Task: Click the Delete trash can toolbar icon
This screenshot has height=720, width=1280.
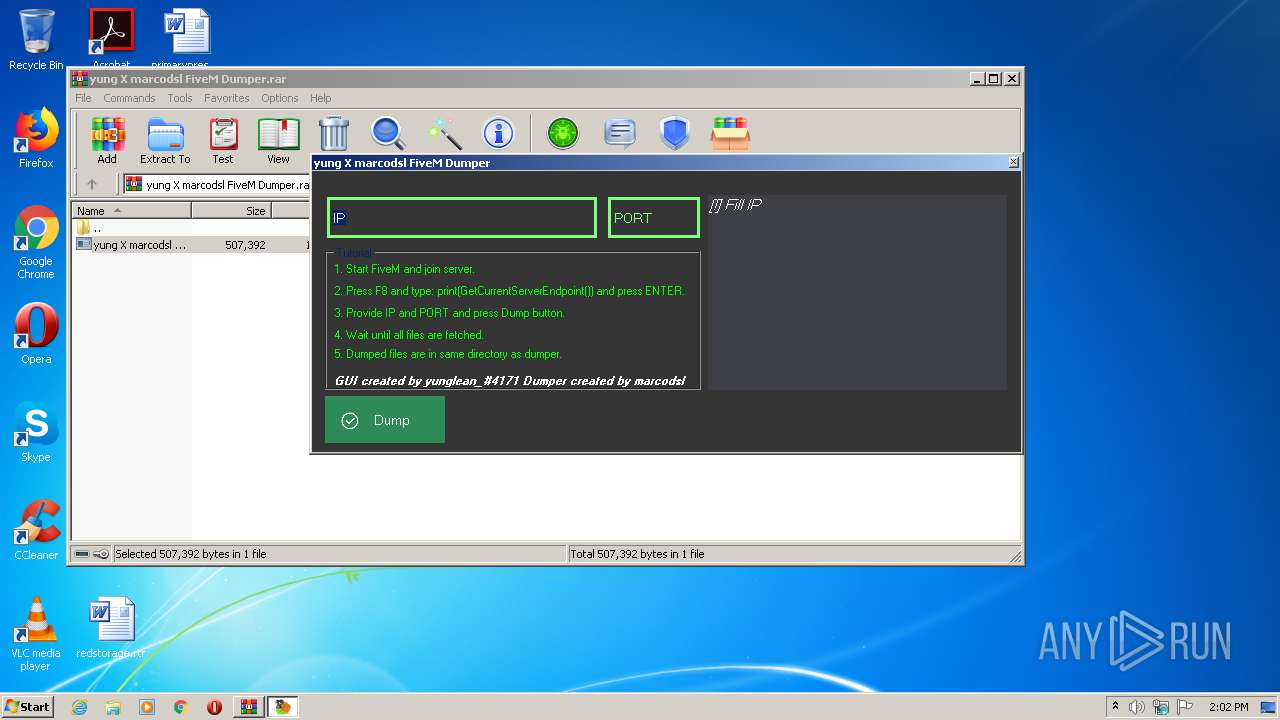Action: point(334,134)
